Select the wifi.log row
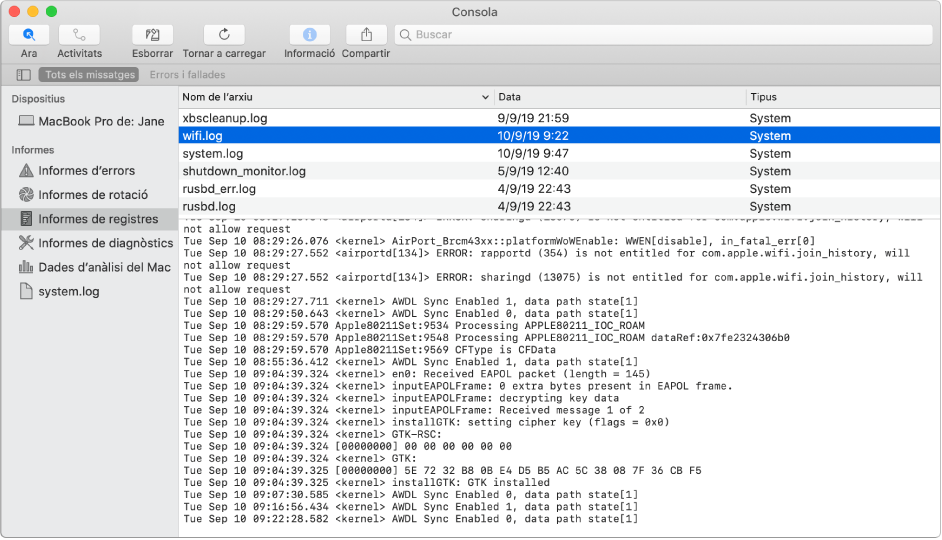The image size is (942, 540). point(559,136)
